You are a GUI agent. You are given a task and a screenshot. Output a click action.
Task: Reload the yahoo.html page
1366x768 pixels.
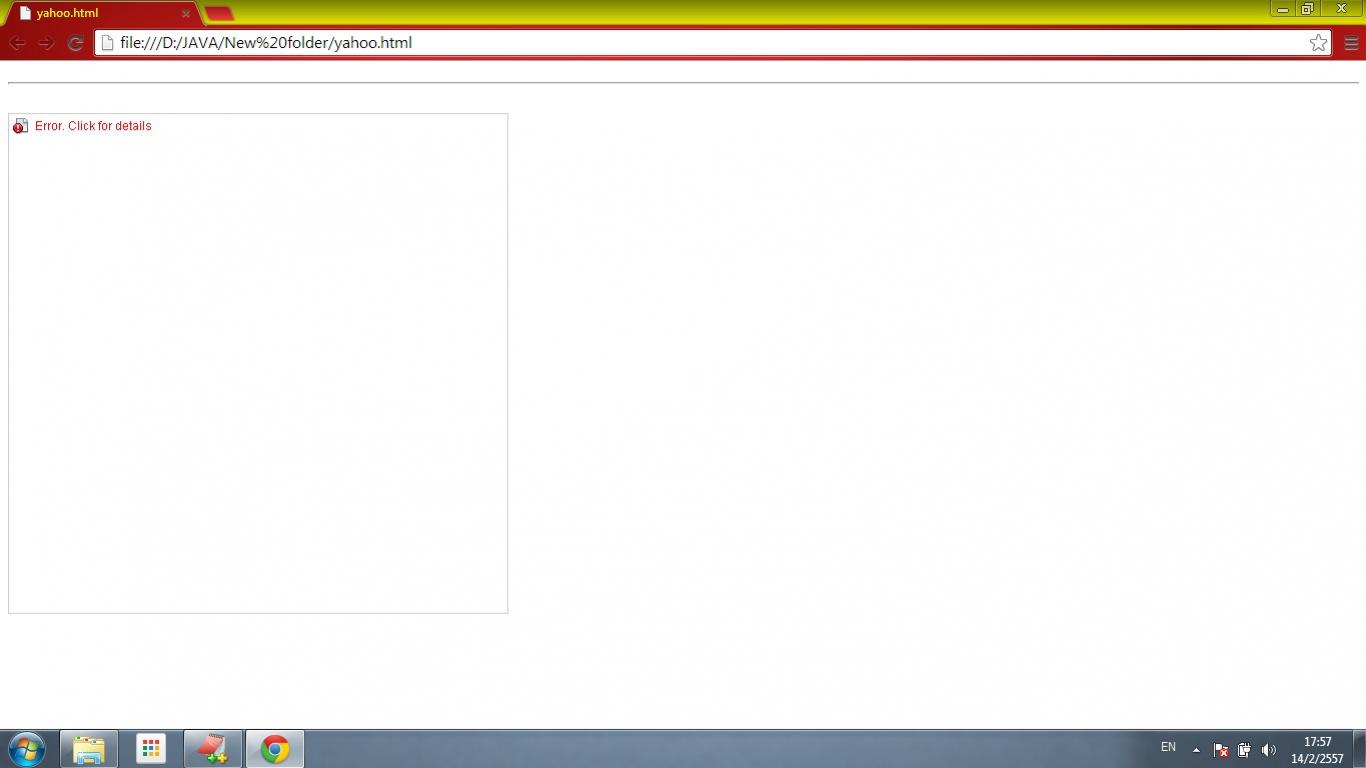tap(75, 43)
